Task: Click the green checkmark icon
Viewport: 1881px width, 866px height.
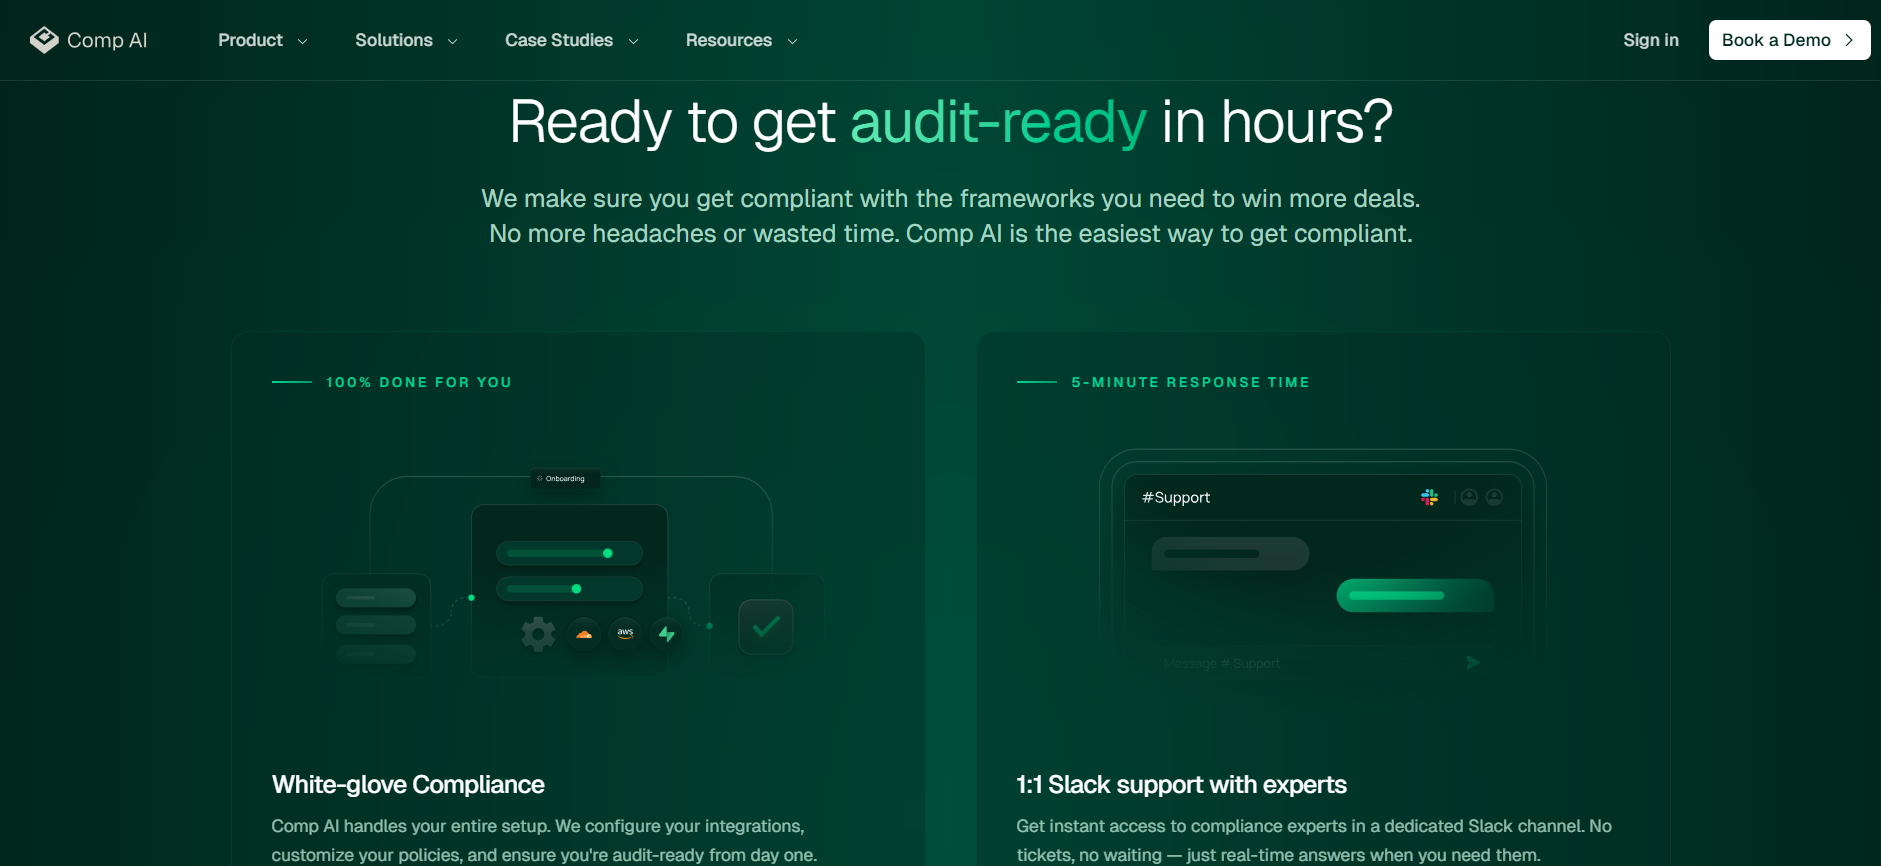Action: coord(766,627)
